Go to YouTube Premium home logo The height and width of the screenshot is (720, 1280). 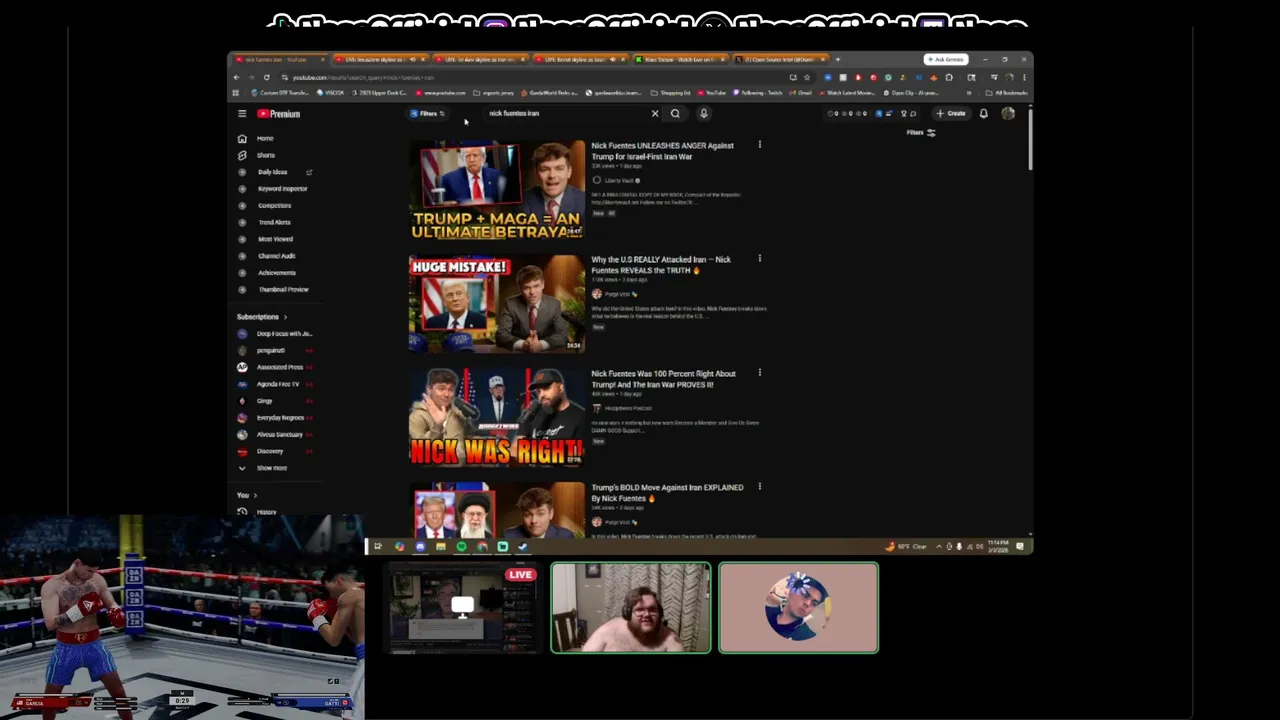click(x=278, y=114)
